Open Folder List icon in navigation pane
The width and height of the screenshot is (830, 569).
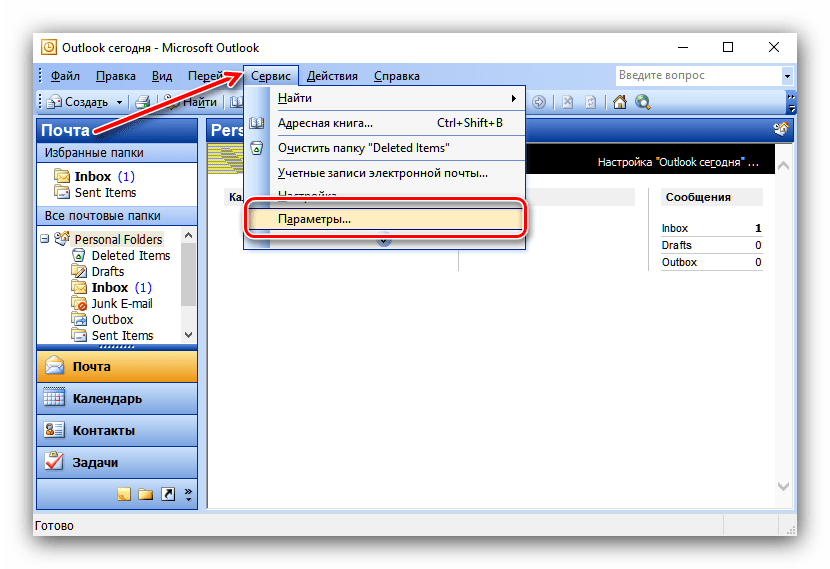point(145,494)
